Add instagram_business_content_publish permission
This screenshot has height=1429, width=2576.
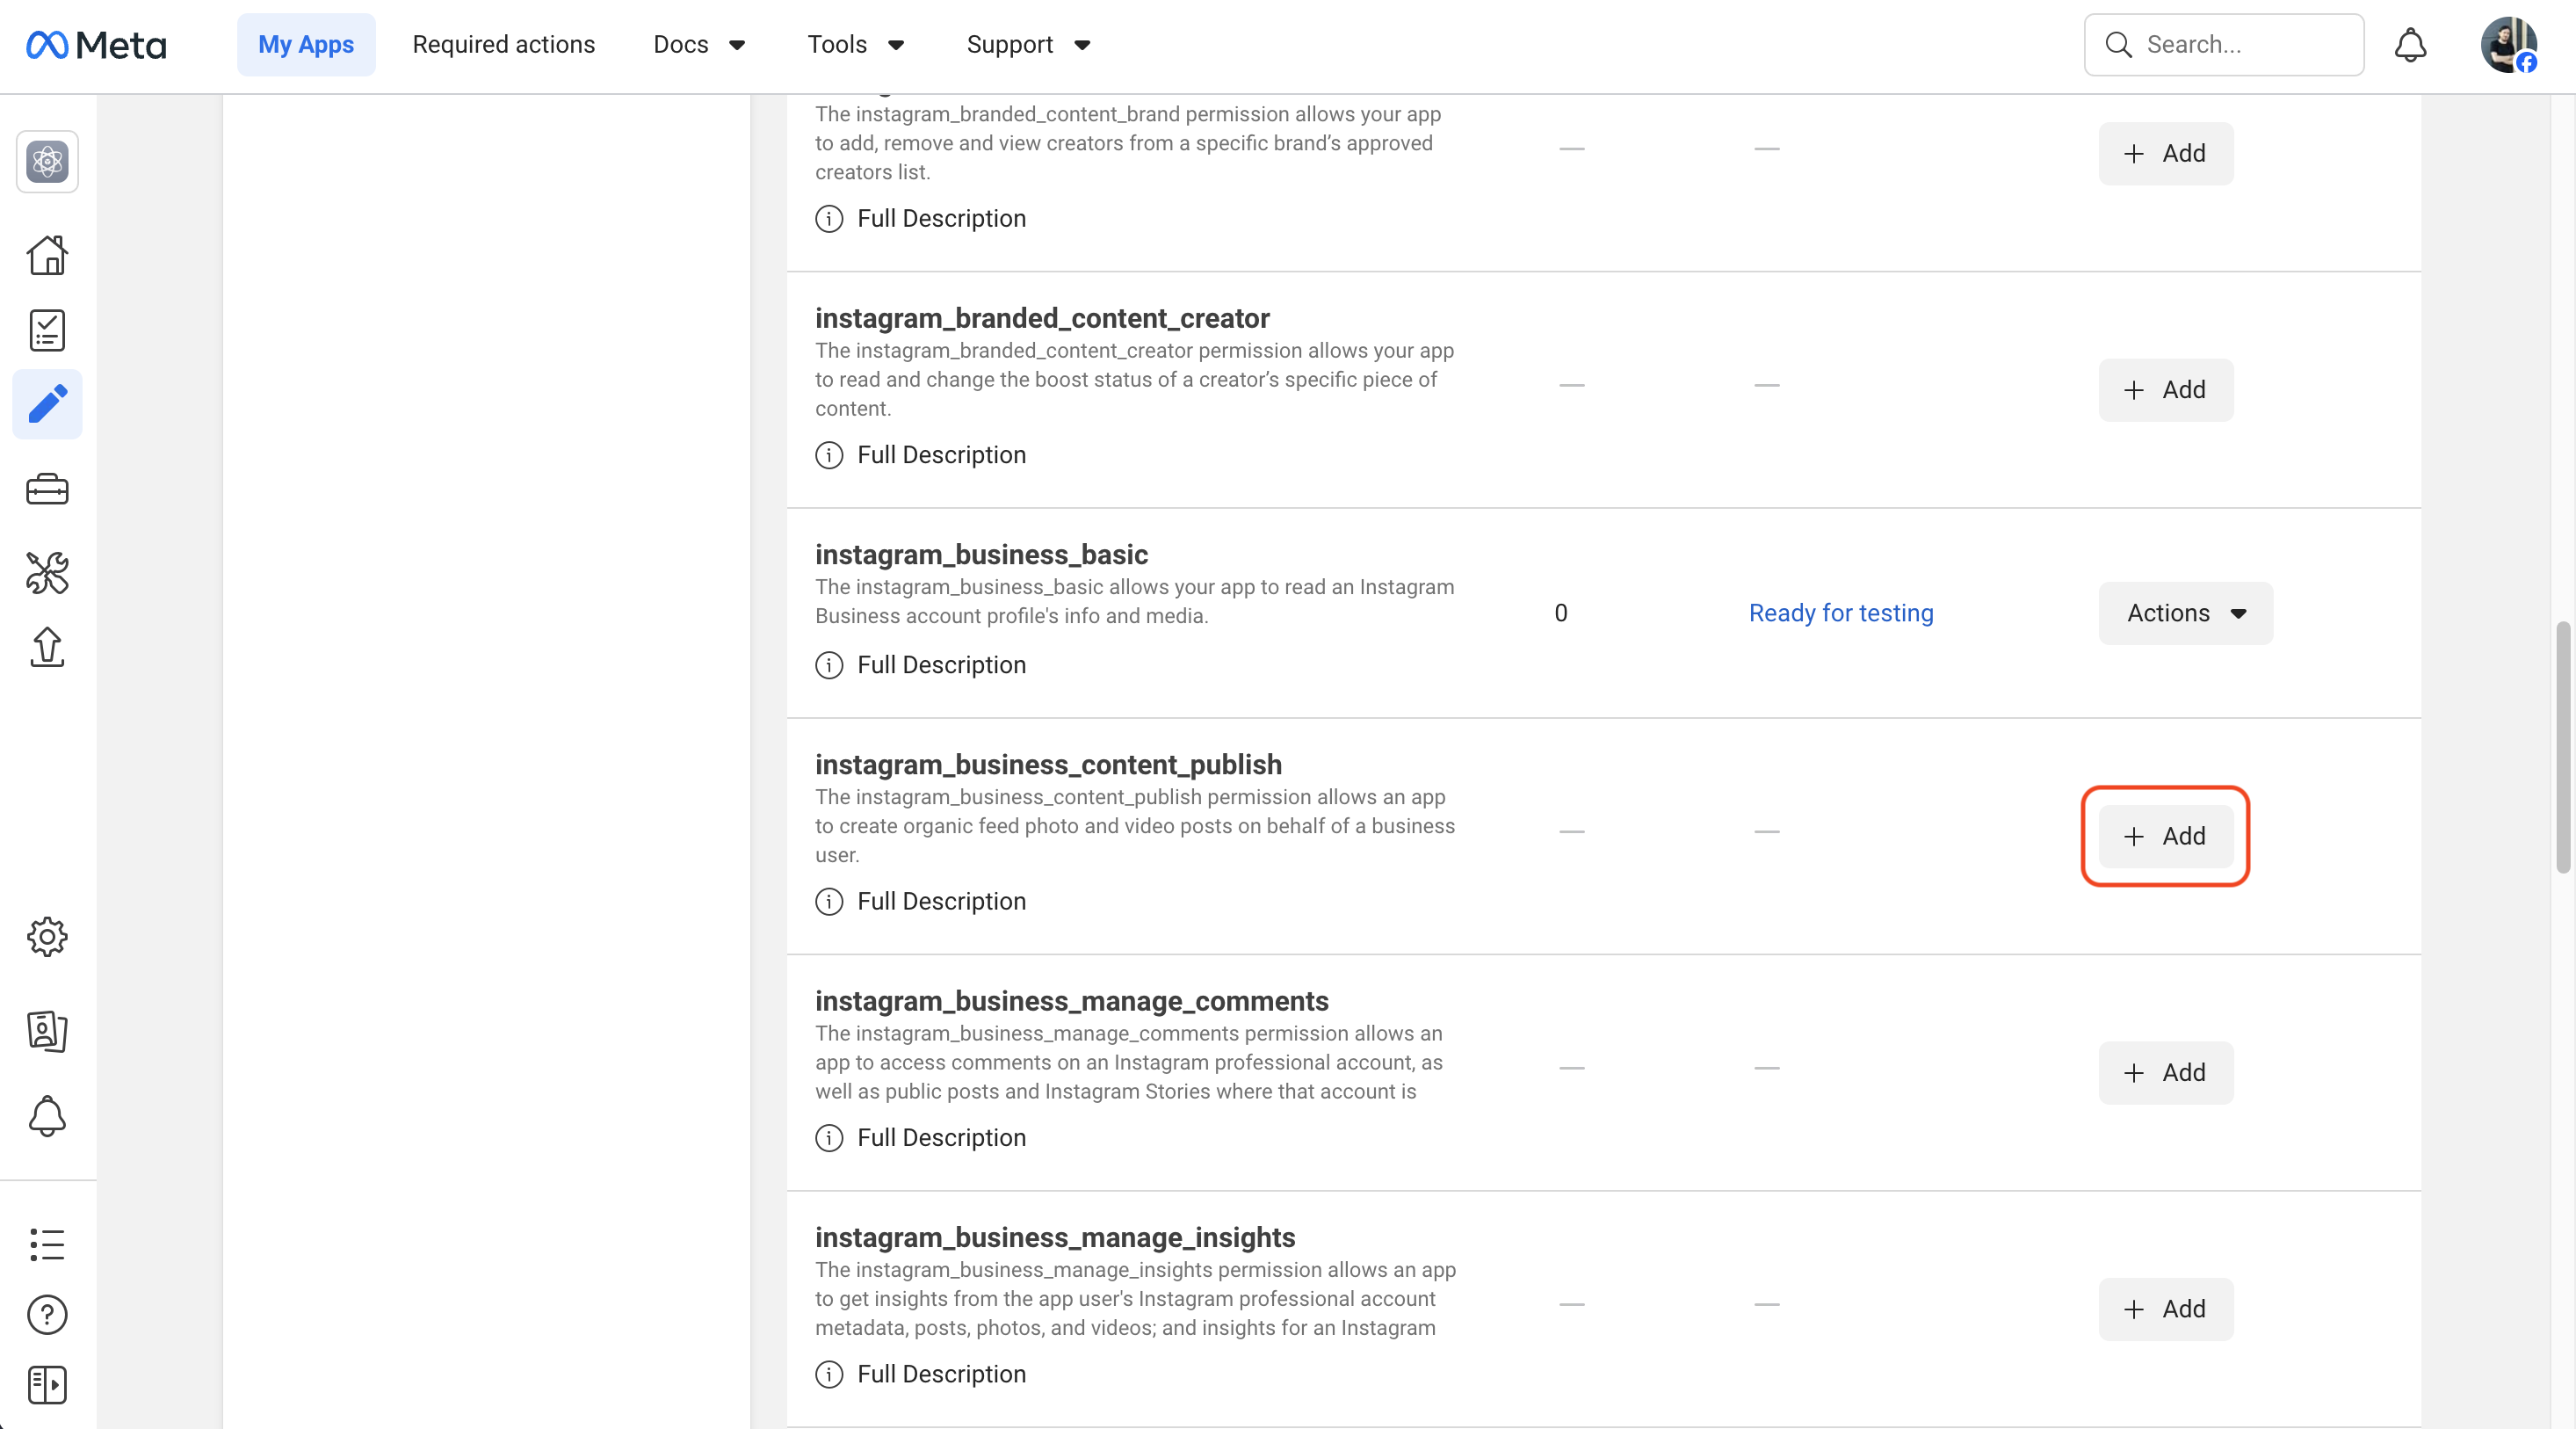pyautogui.click(x=2165, y=836)
